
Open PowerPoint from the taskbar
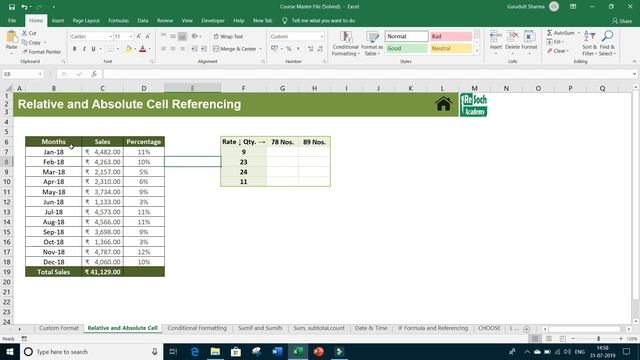click(x=318, y=351)
